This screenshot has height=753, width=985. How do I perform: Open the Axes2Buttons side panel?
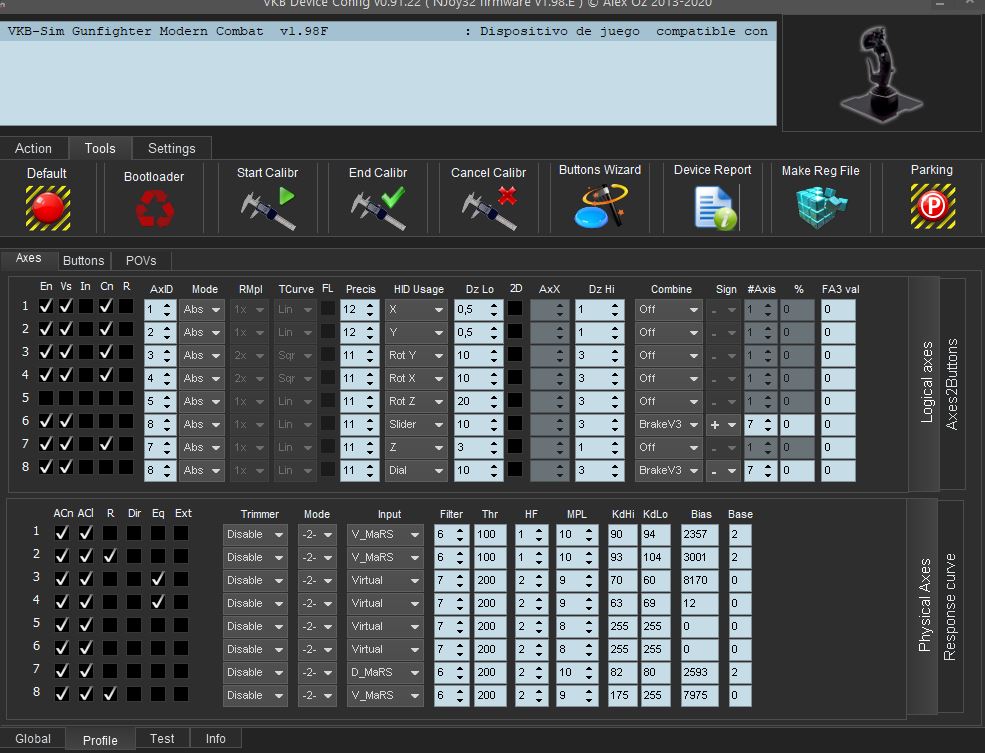pos(951,385)
